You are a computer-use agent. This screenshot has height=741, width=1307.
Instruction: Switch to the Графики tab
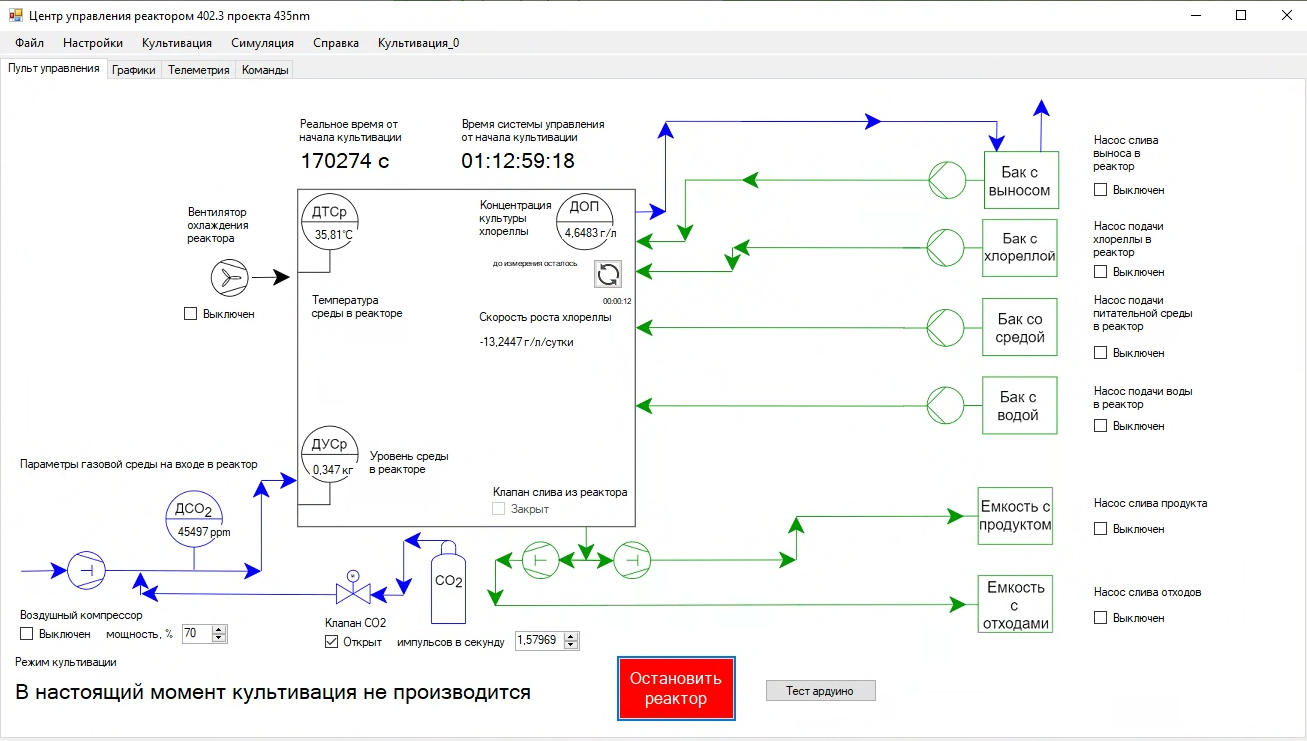(134, 70)
